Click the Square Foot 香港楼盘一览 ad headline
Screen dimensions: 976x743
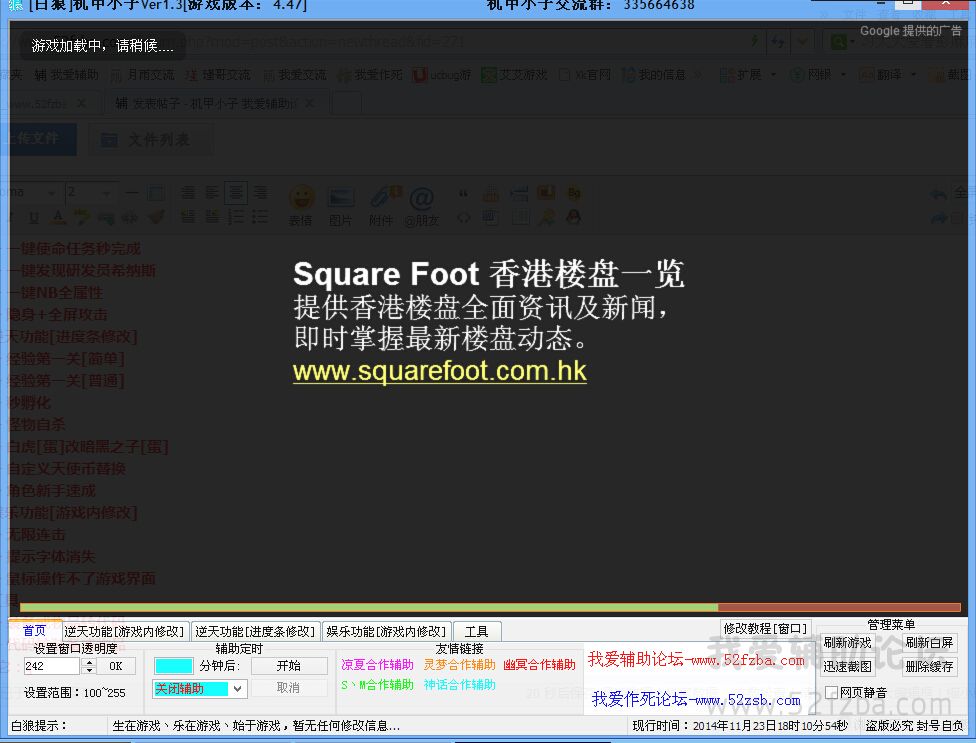(x=489, y=274)
